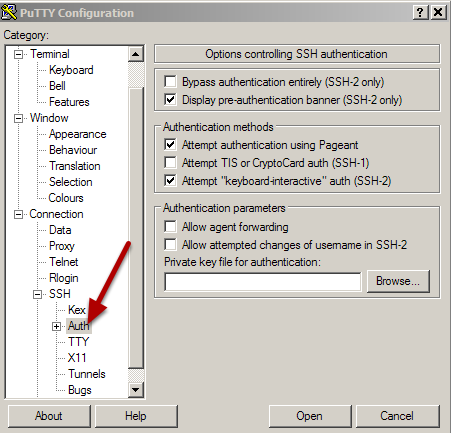The image size is (451, 433).
Task: Check Attempt TIS or CryptoCard auth
Action: [170, 162]
